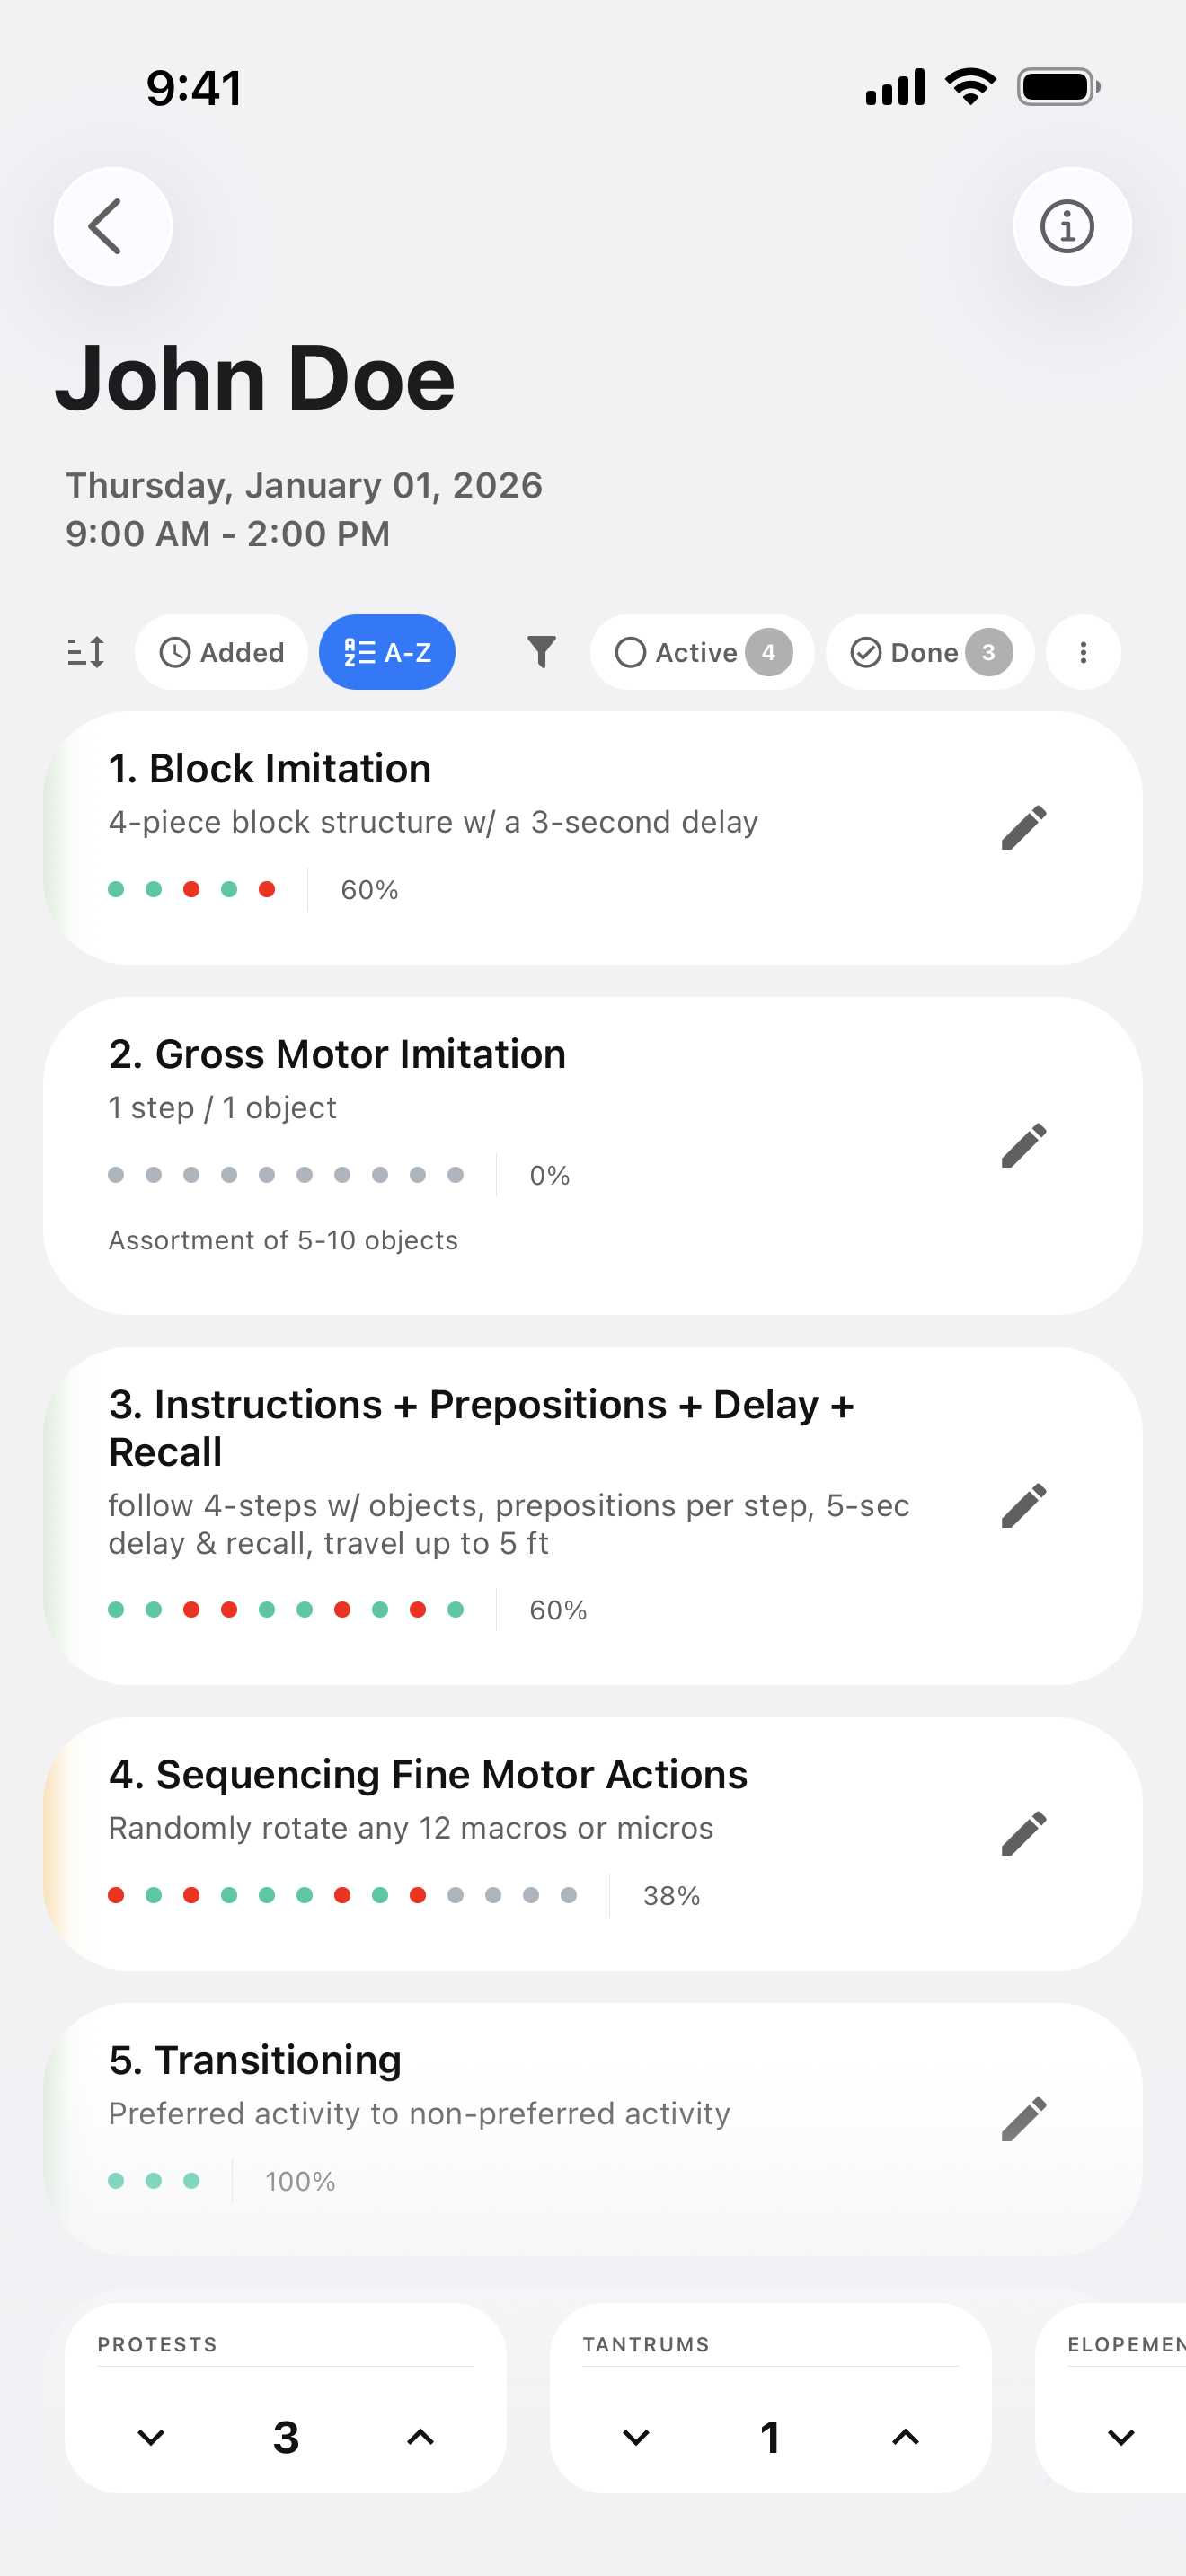Decrease the Tantrums count
1186x2576 pixels.
(636, 2437)
